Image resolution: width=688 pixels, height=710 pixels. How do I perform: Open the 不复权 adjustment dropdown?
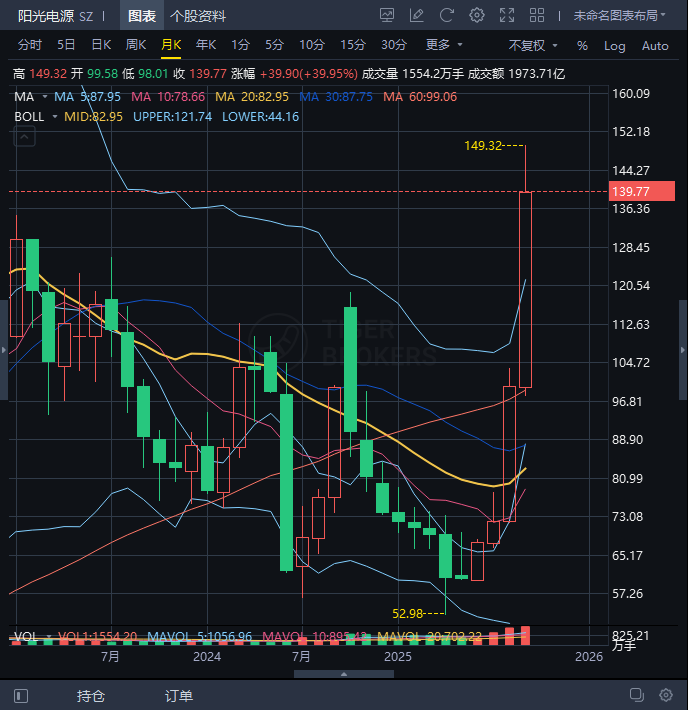pyautogui.click(x=533, y=46)
